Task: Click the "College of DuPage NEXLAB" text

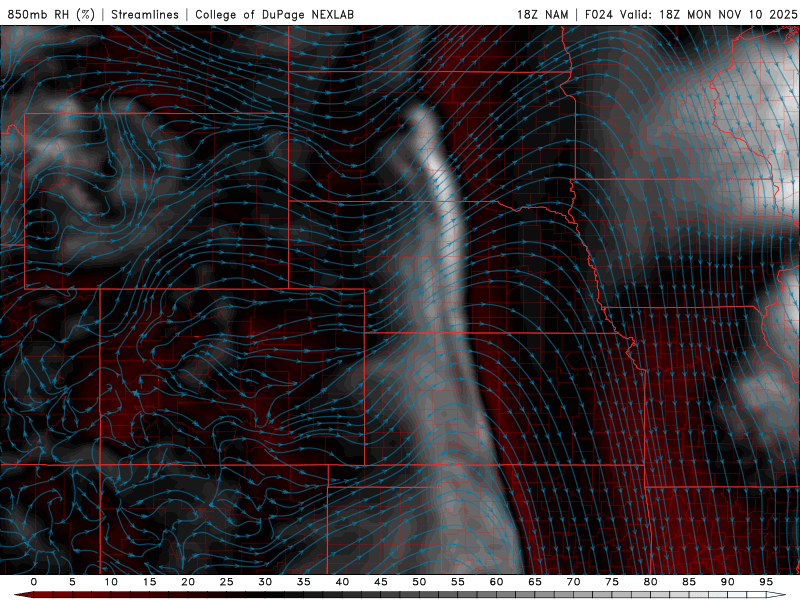Action: click(x=274, y=14)
